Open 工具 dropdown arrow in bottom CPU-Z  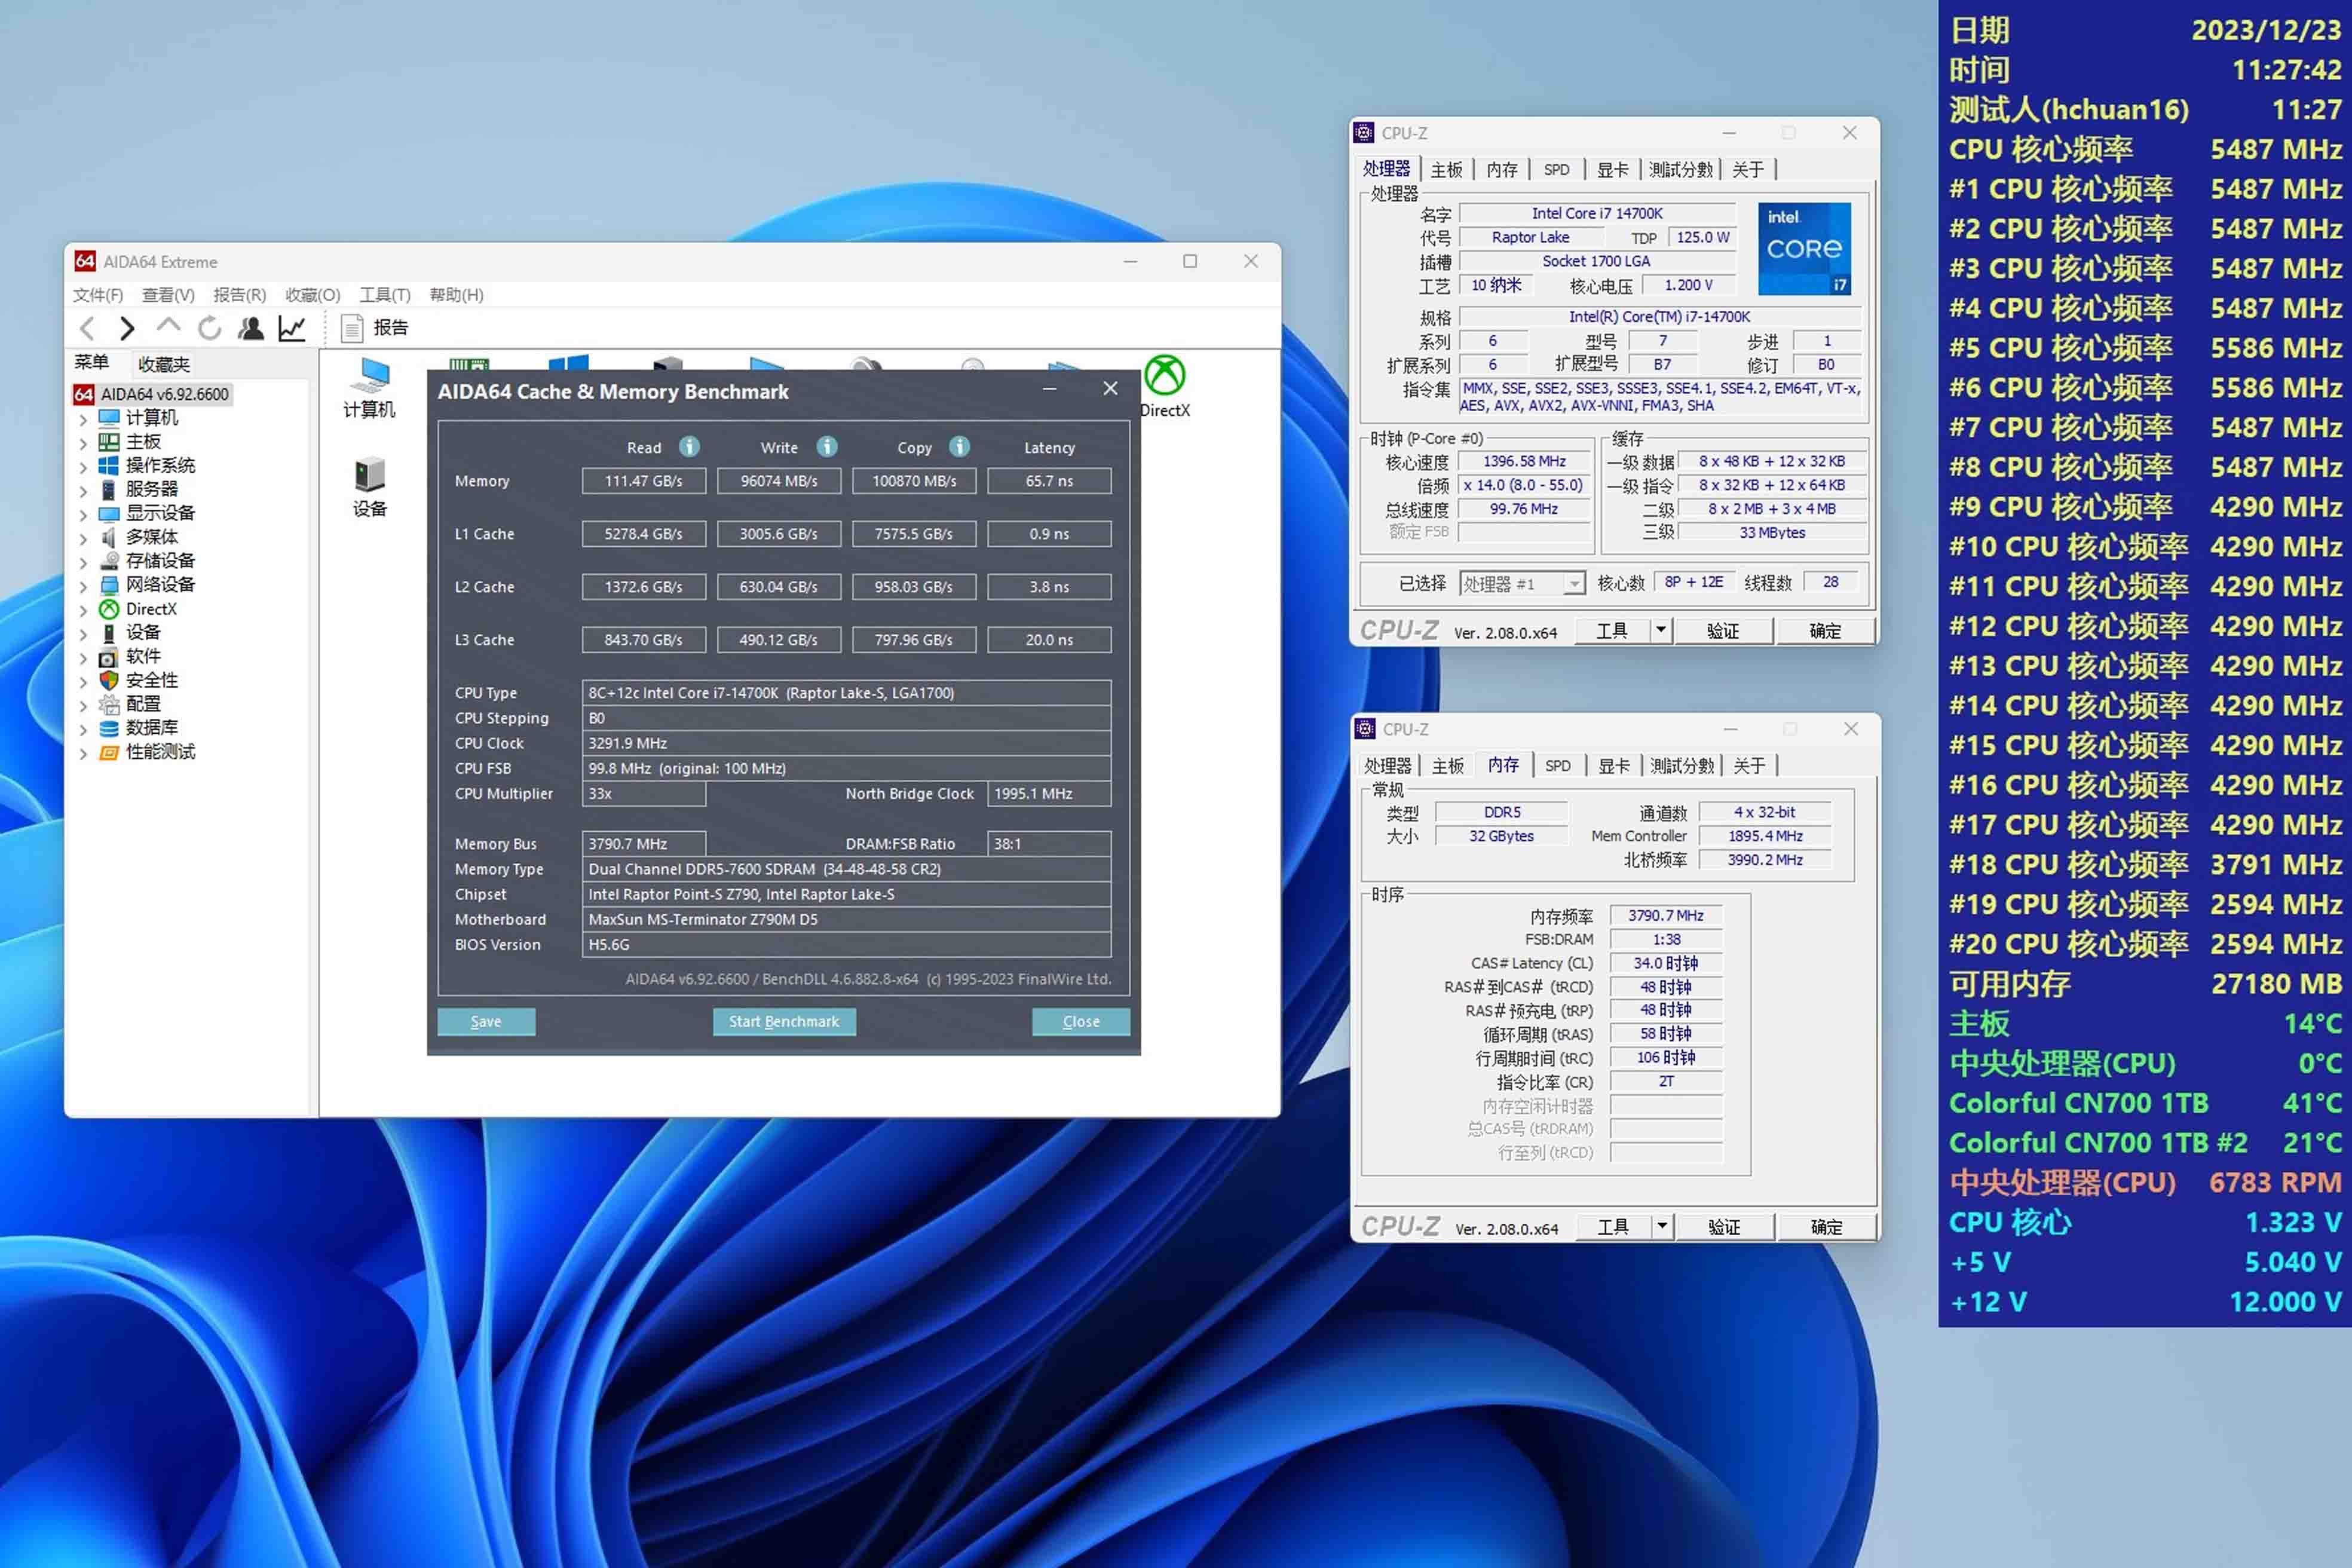[x=1661, y=1226]
